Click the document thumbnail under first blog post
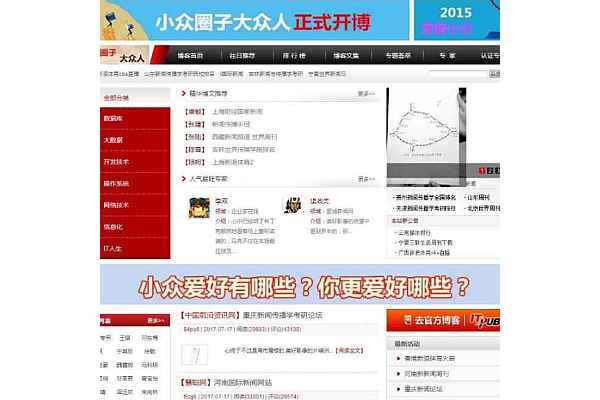Viewport: 600px width, 400px height. (196, 353)
